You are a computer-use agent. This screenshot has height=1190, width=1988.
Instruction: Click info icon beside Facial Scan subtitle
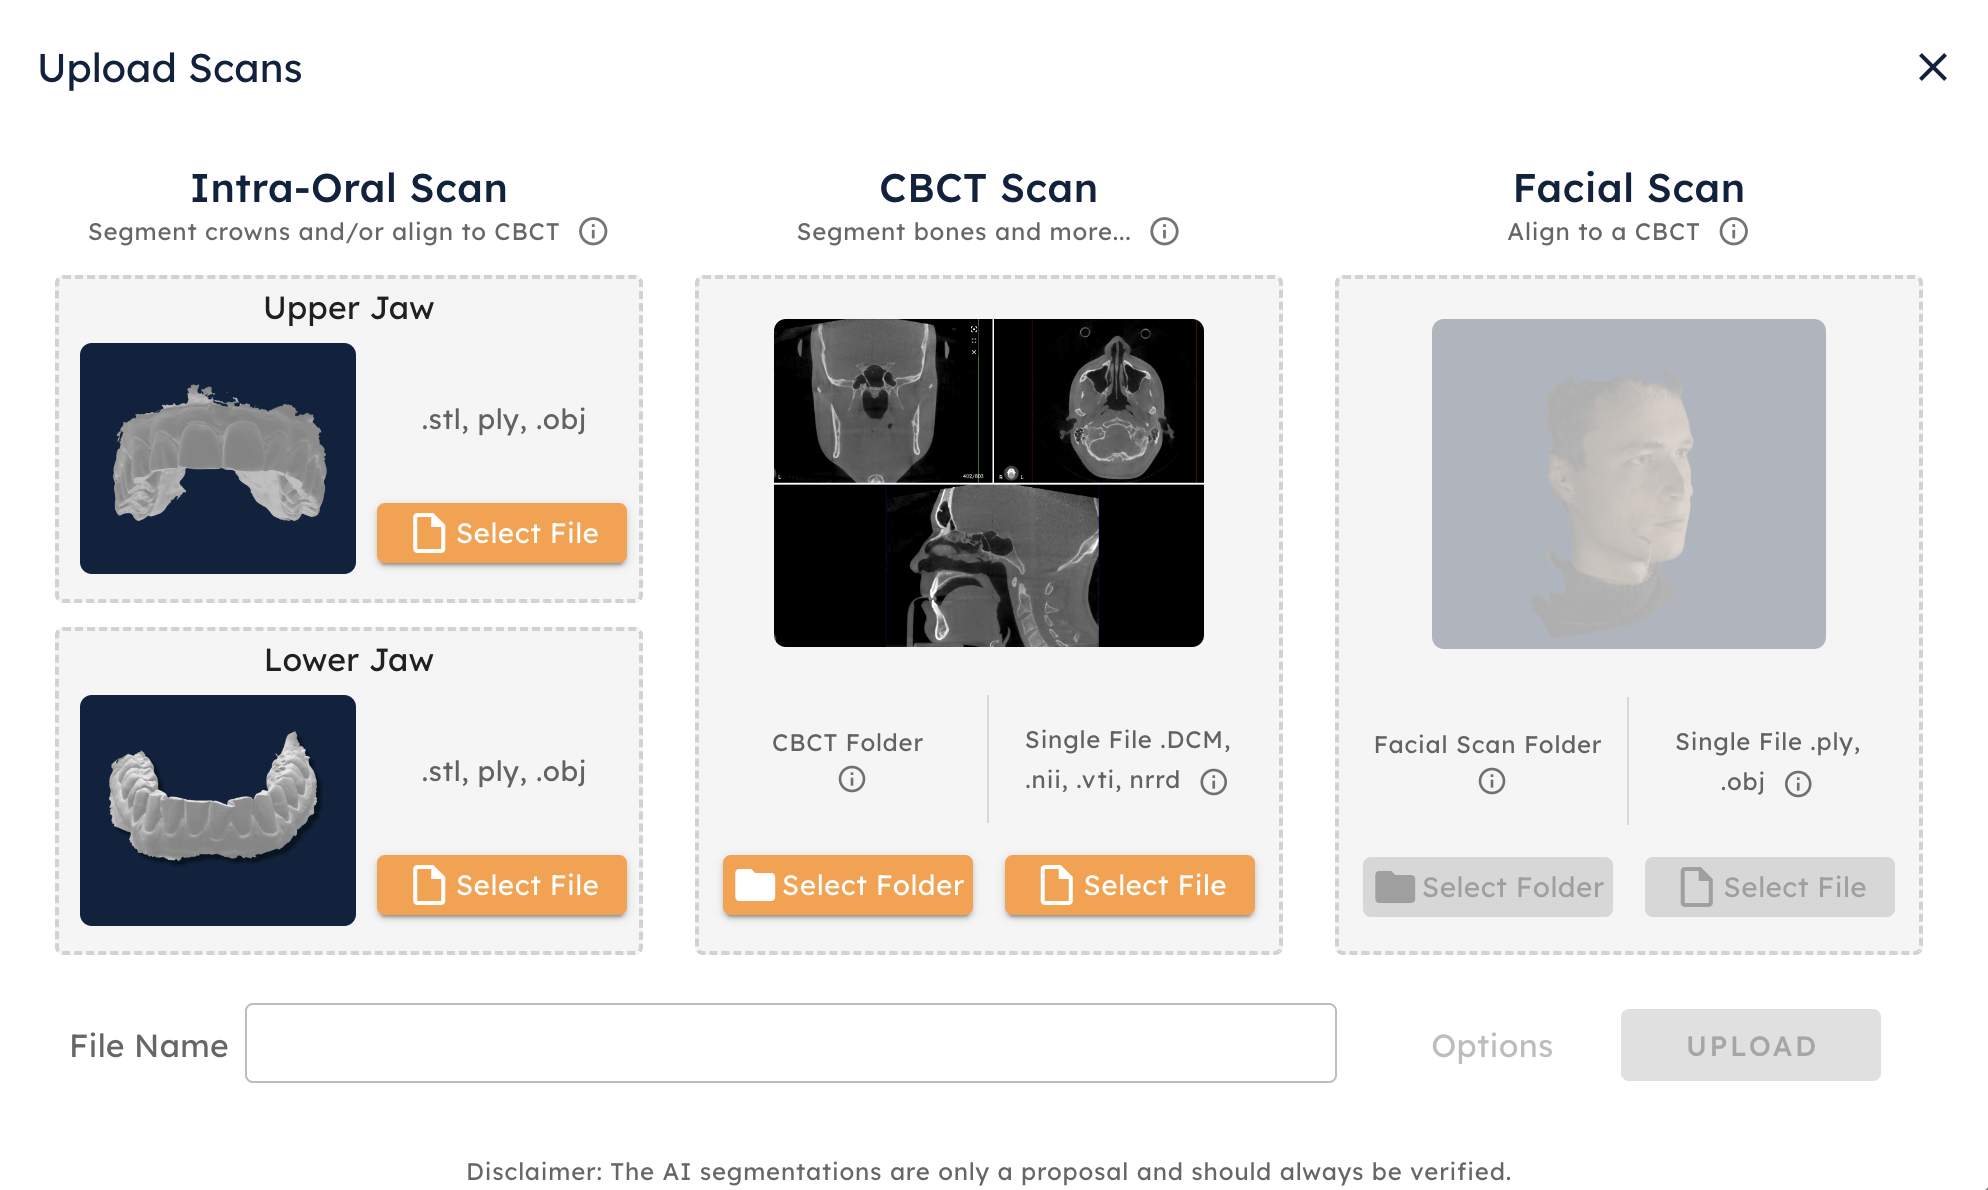tap(1733, 232)
